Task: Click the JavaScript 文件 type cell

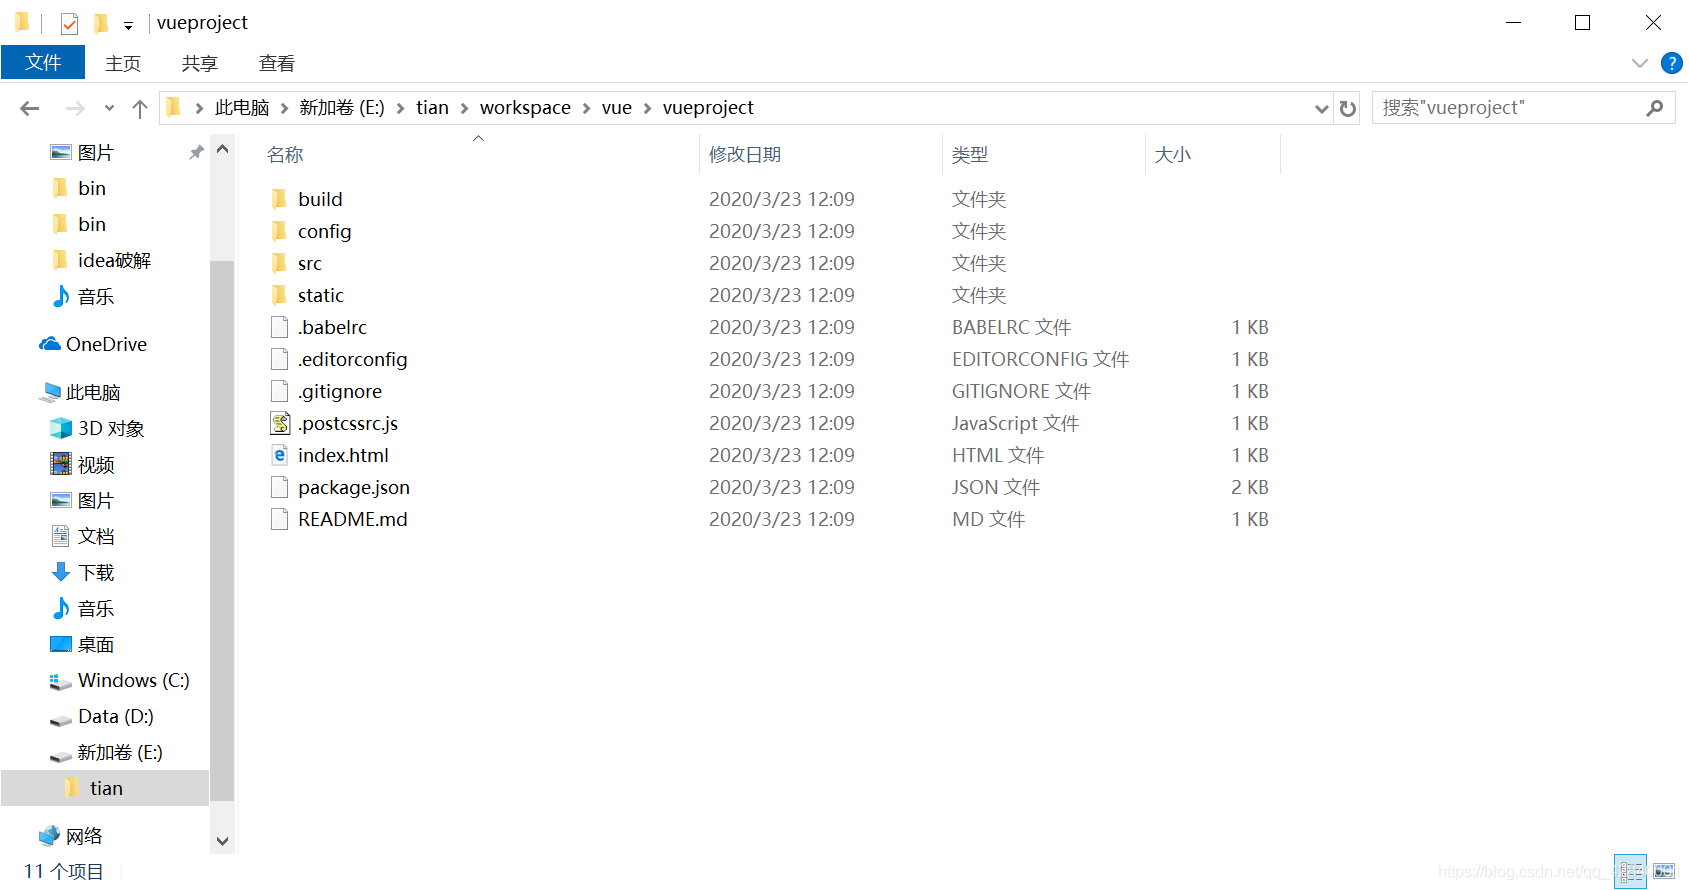Action: pos(1015,423)
